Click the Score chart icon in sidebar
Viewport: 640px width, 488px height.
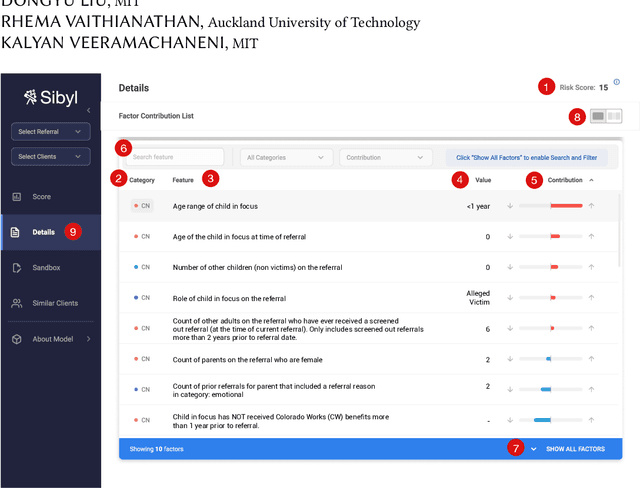click(16, 197)
